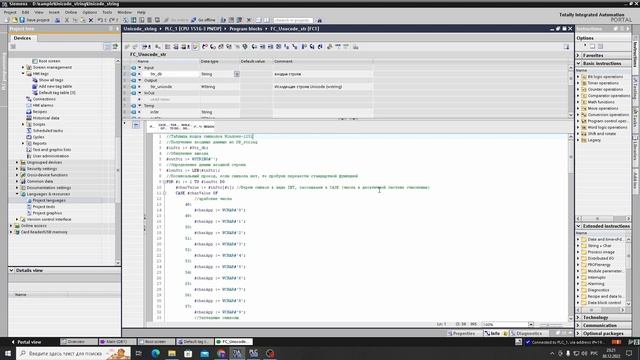Select the Main (OB1) editor tab in bottom bar
Screen dimensions: 640x360
(118, 342)
